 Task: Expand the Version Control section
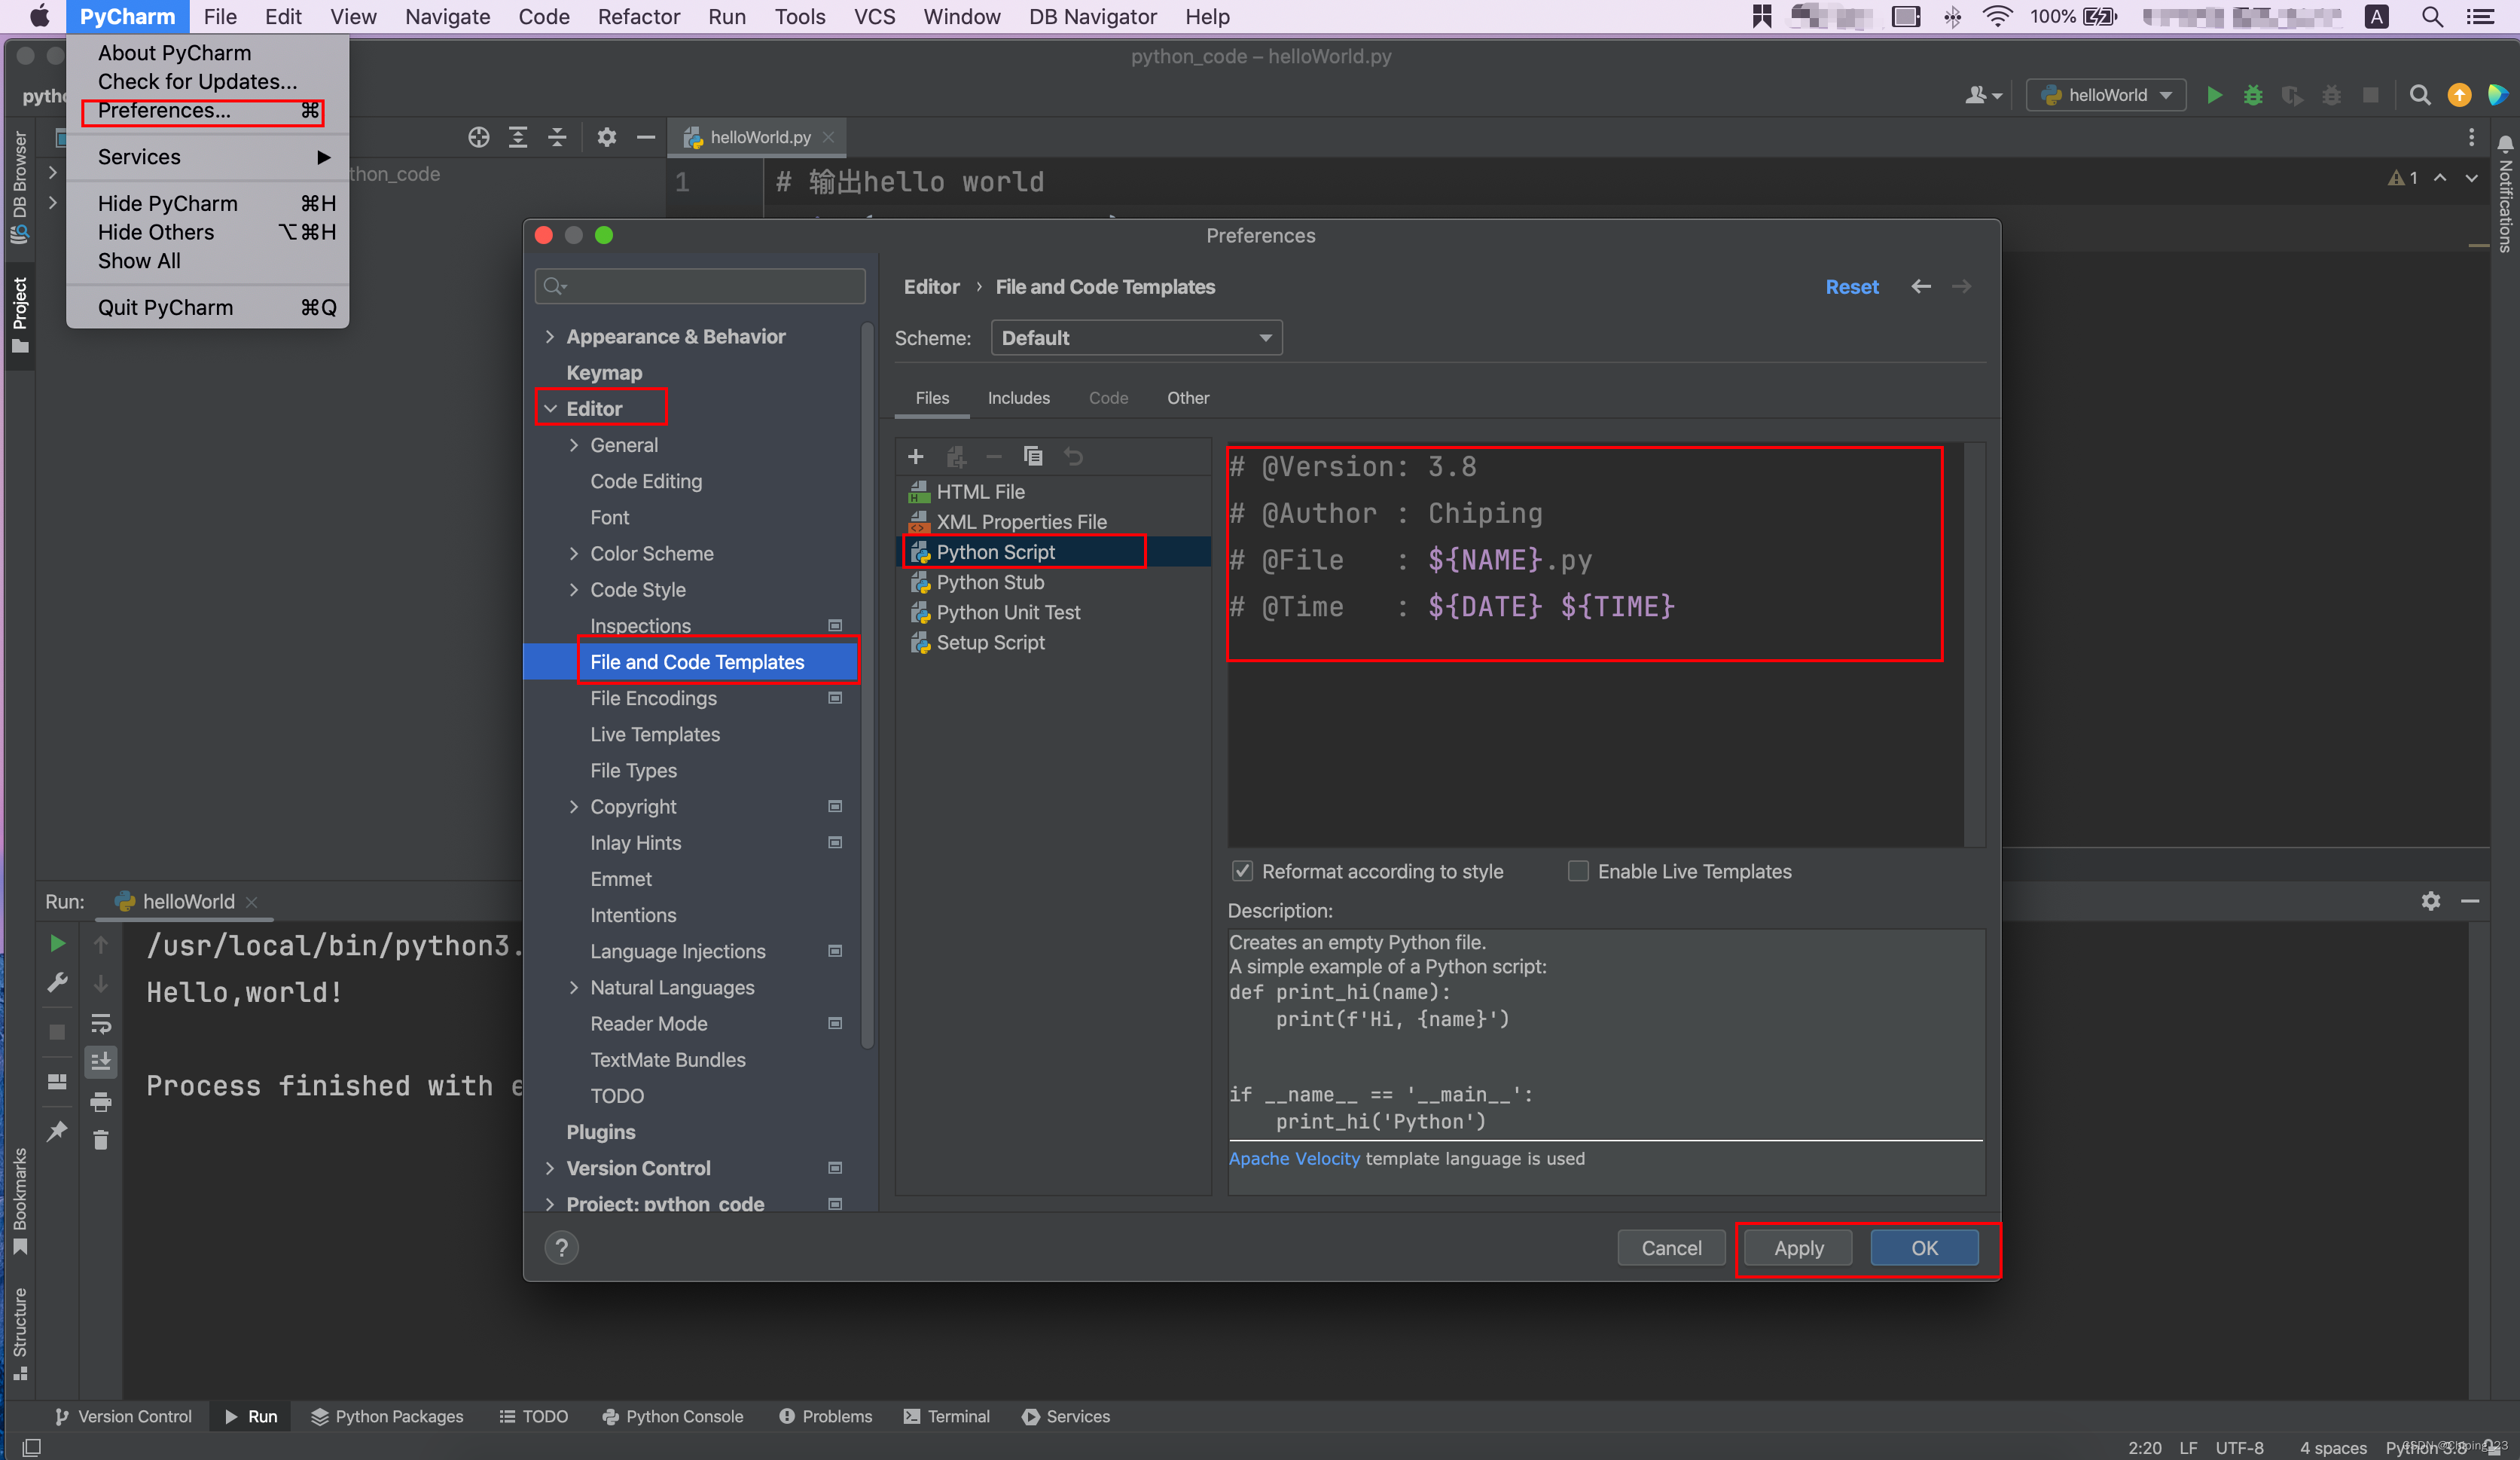point(550,1168)
